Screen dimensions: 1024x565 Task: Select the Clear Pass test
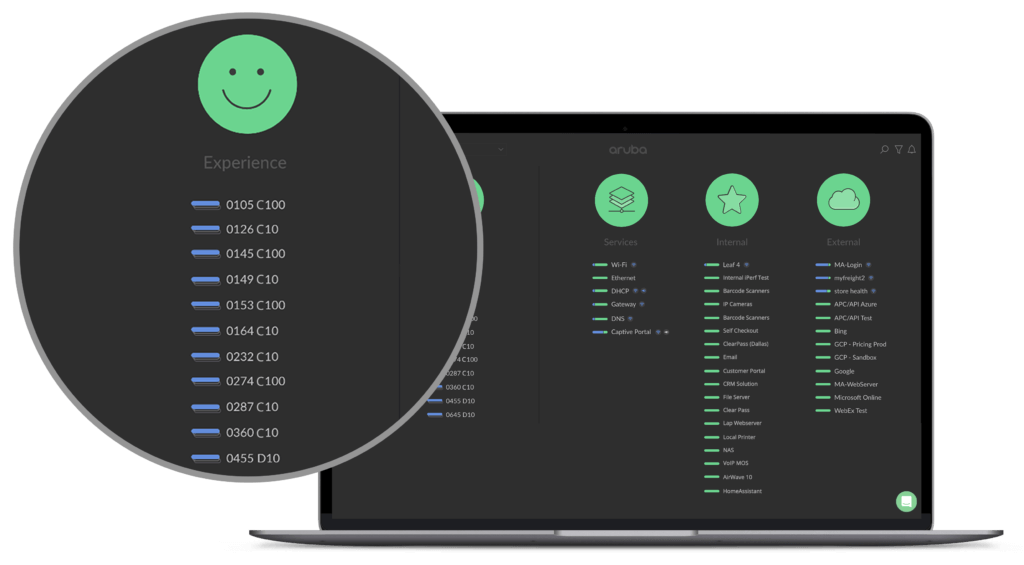point(727,410)
